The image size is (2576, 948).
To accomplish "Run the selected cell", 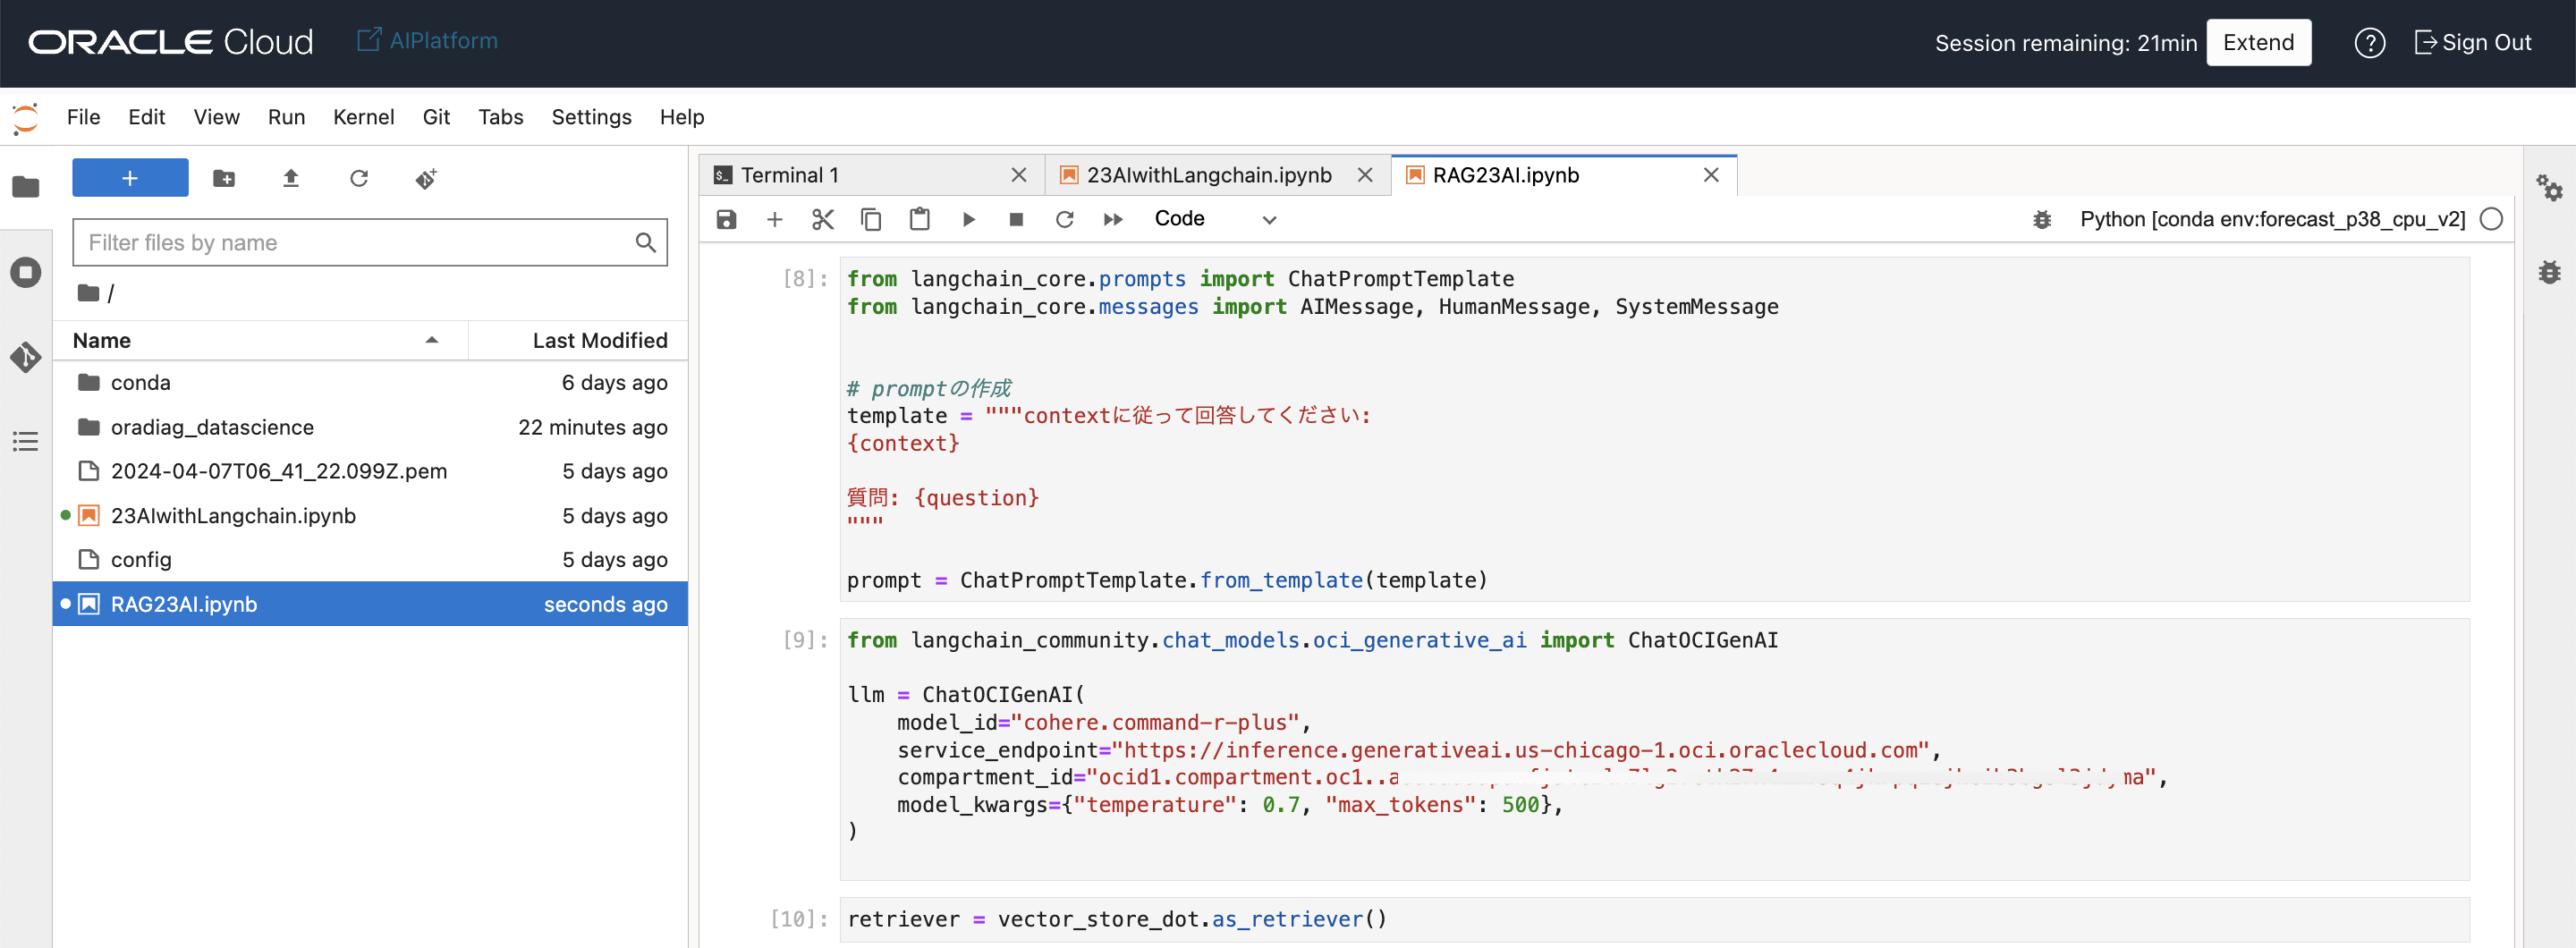I will click(968, 219).
